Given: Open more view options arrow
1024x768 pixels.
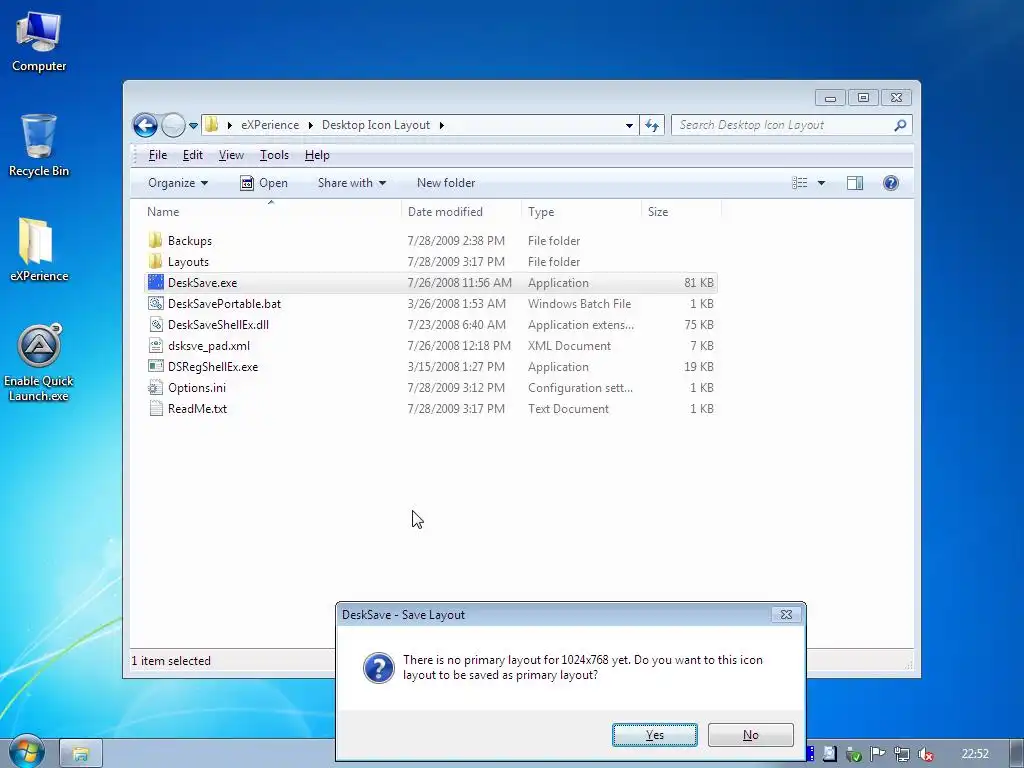Looking at the screenshot, I should click(821, 183).
